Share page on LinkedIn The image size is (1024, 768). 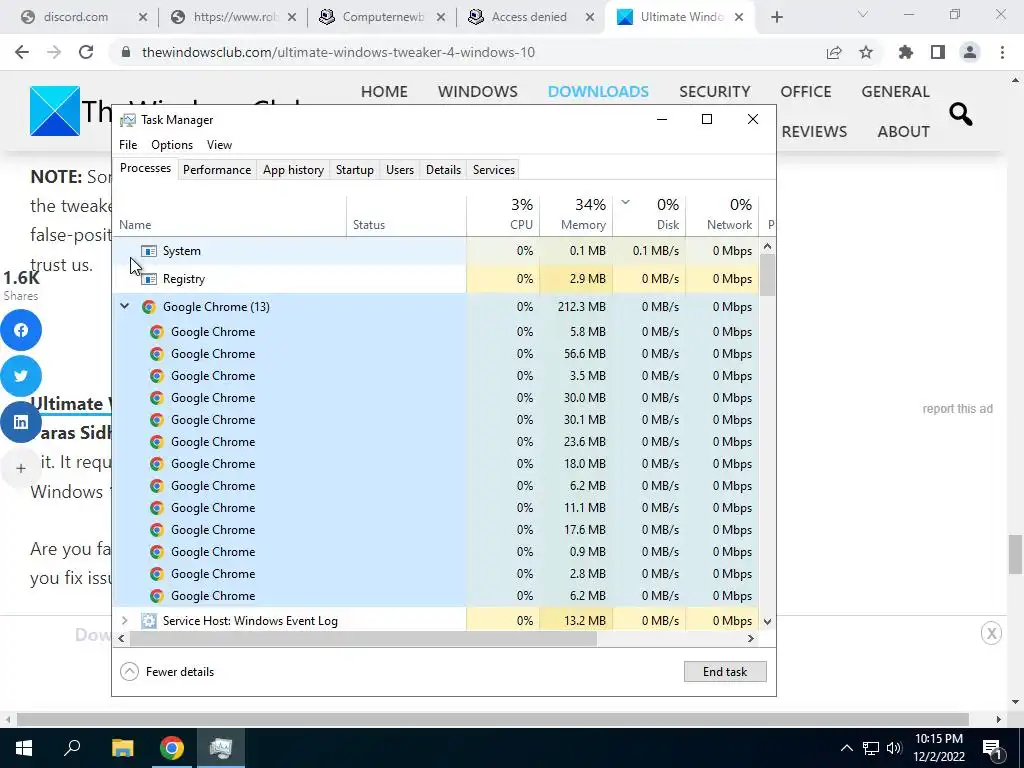[x=21, y=422]
